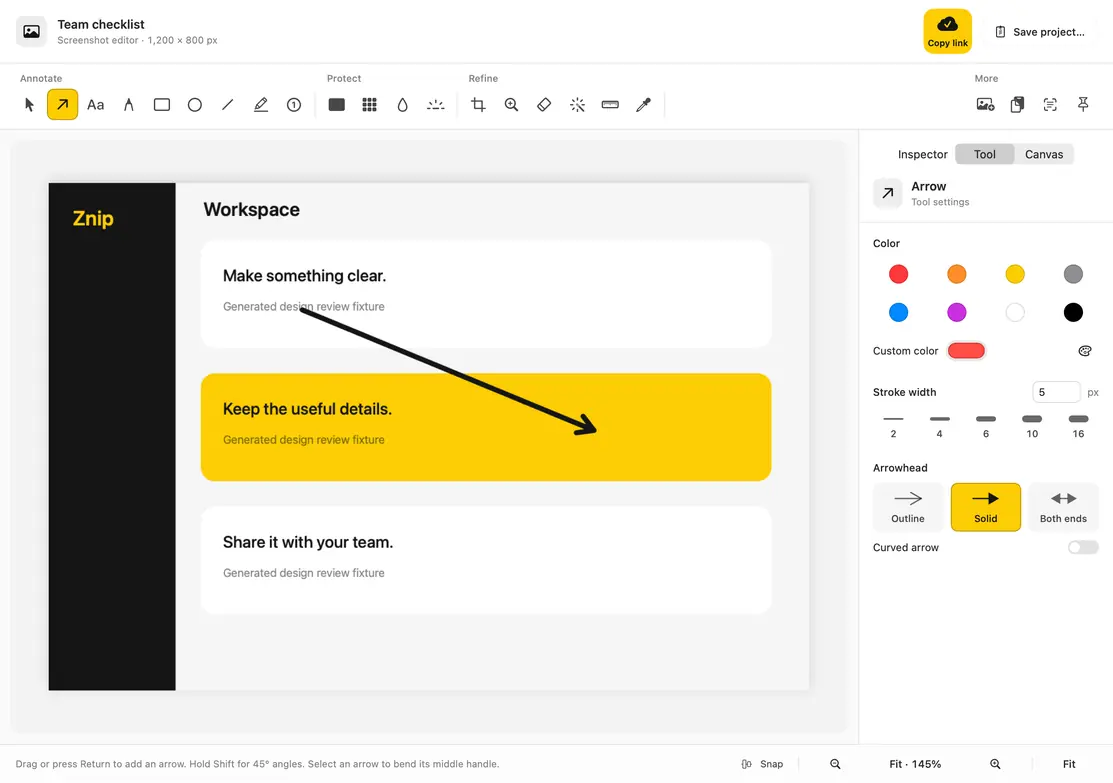Screen dimensions: 1113x783
Task: Select the compass-shaped callout tool
Action: point(128,105)
